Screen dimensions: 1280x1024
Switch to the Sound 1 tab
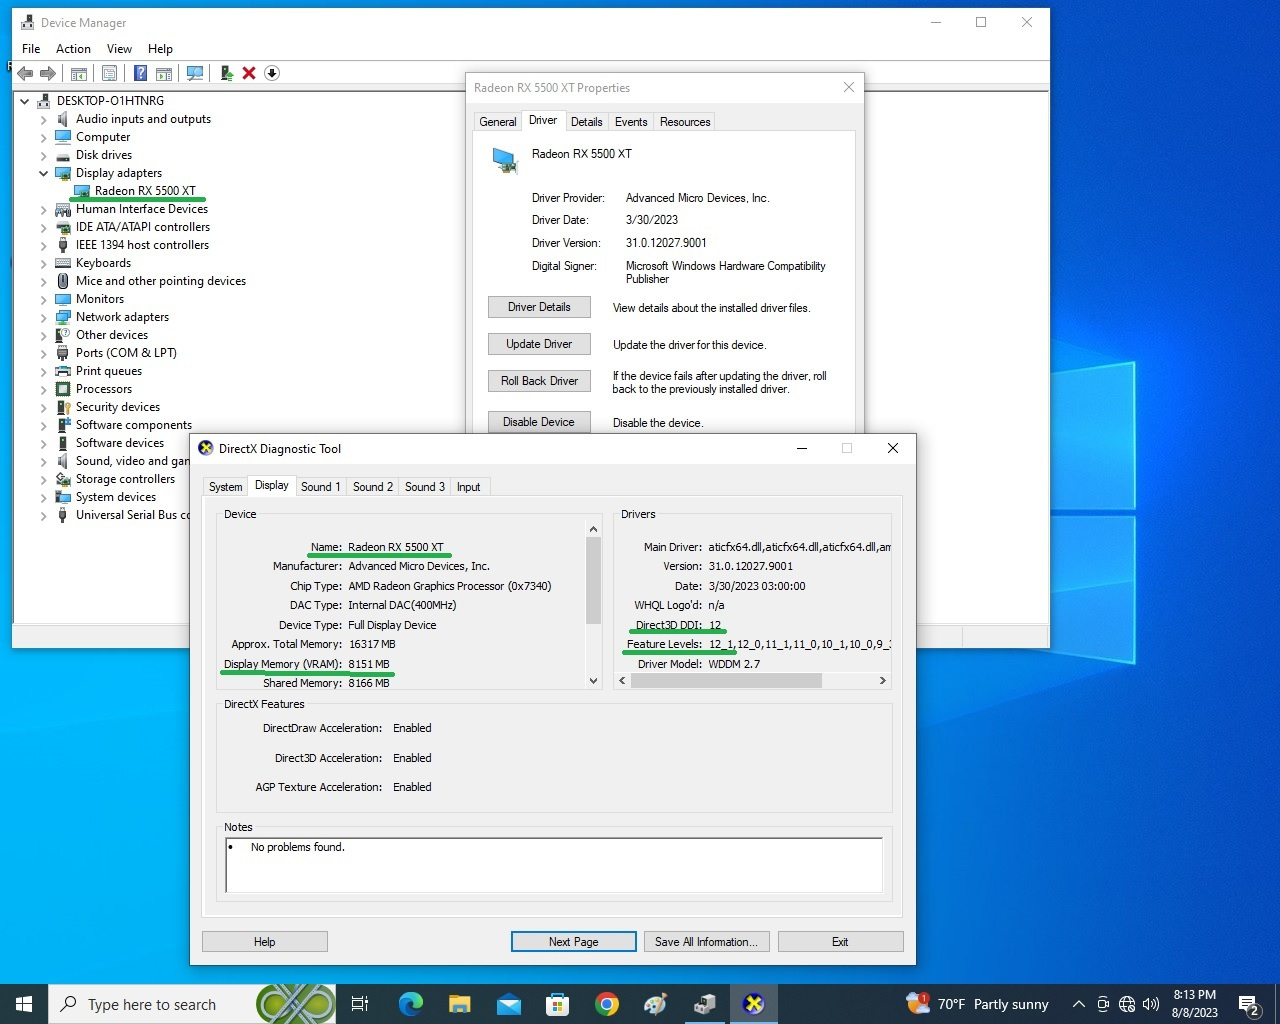[x=320, y=487]
